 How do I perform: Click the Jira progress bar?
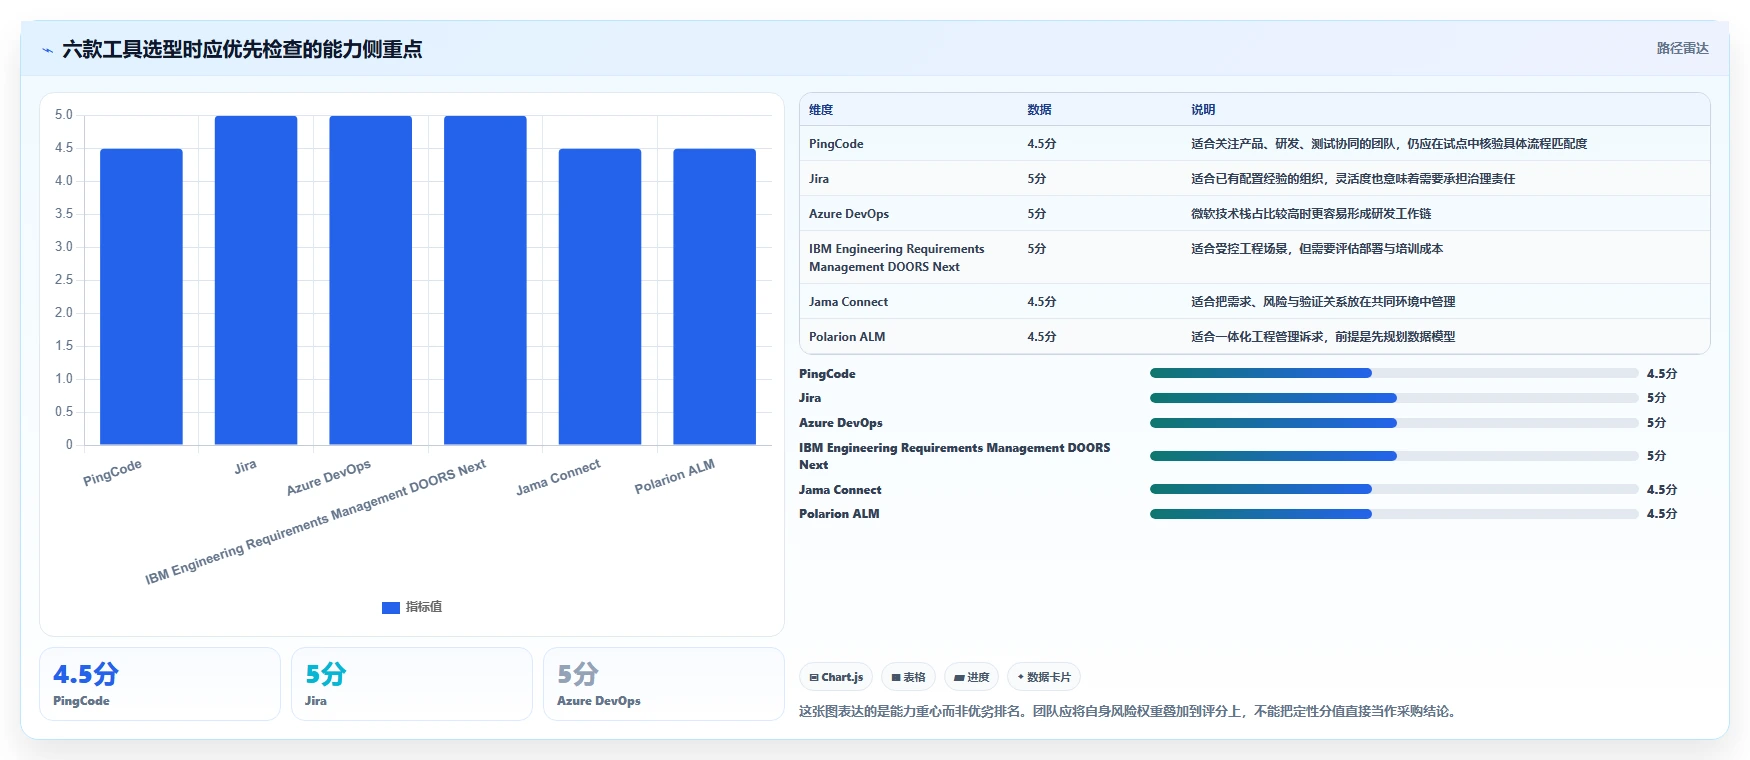tap(1394, 398)
